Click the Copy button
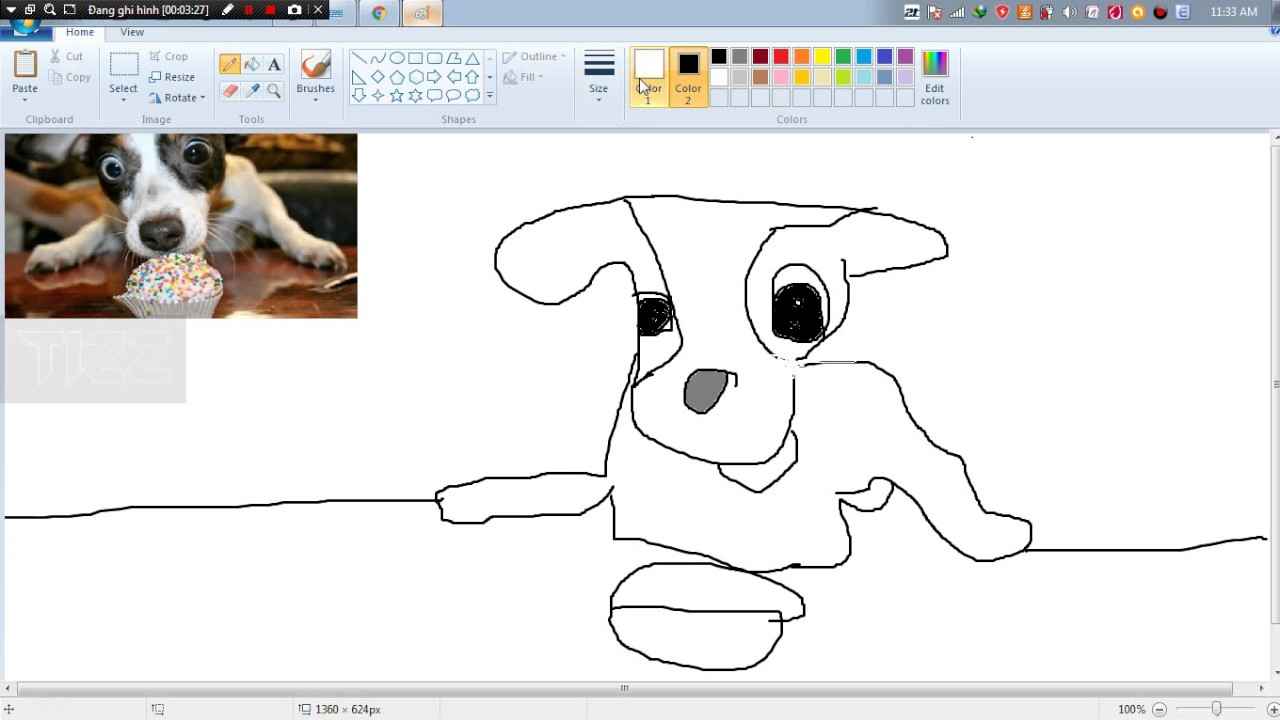This screenshot has width=1280, height=720. [x=70, y=77]
